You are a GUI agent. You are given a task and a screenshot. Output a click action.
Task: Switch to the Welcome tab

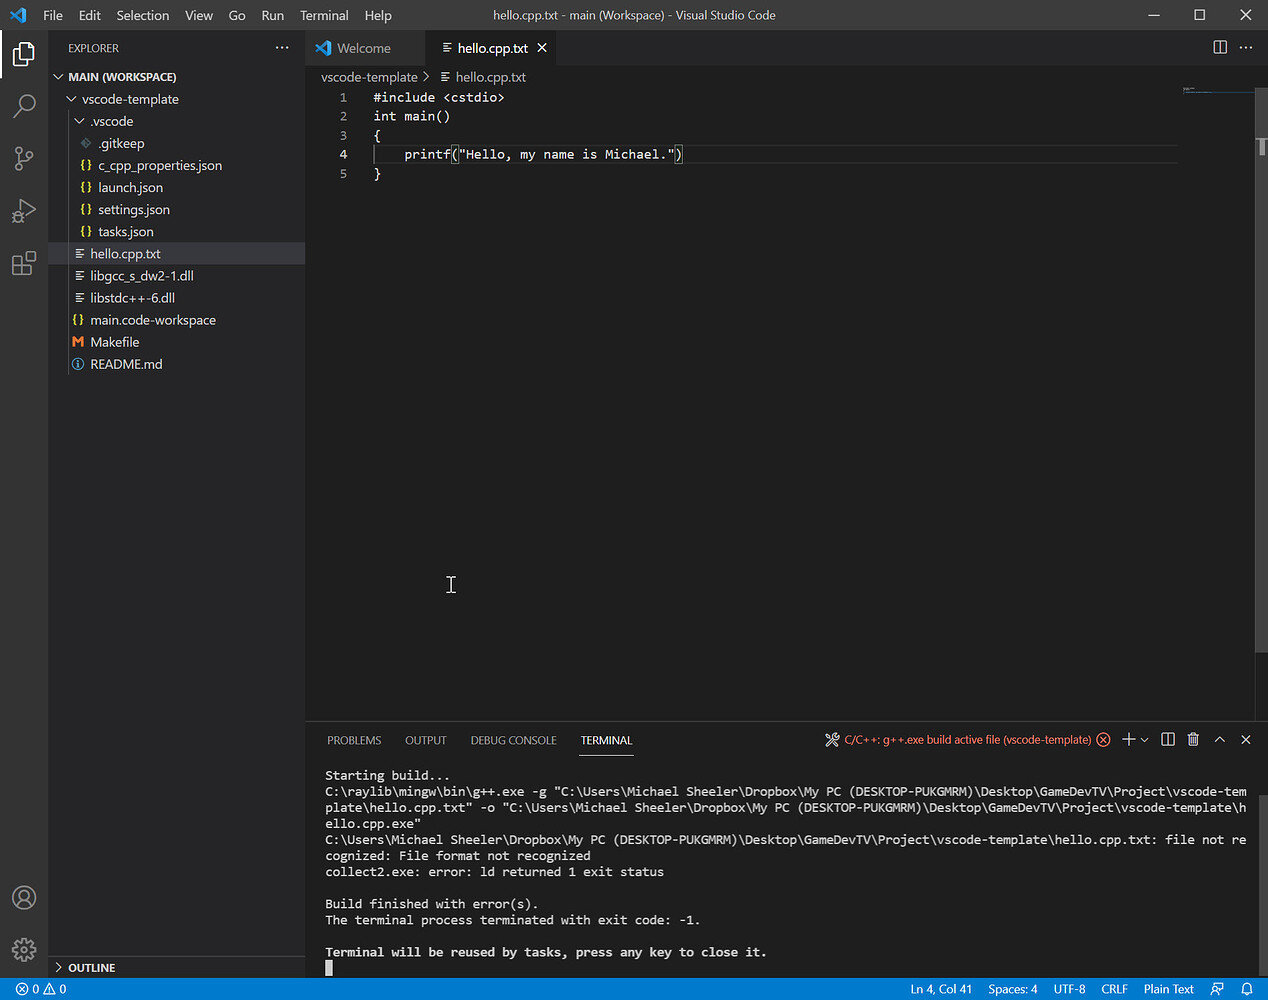(x=364, y=47)
